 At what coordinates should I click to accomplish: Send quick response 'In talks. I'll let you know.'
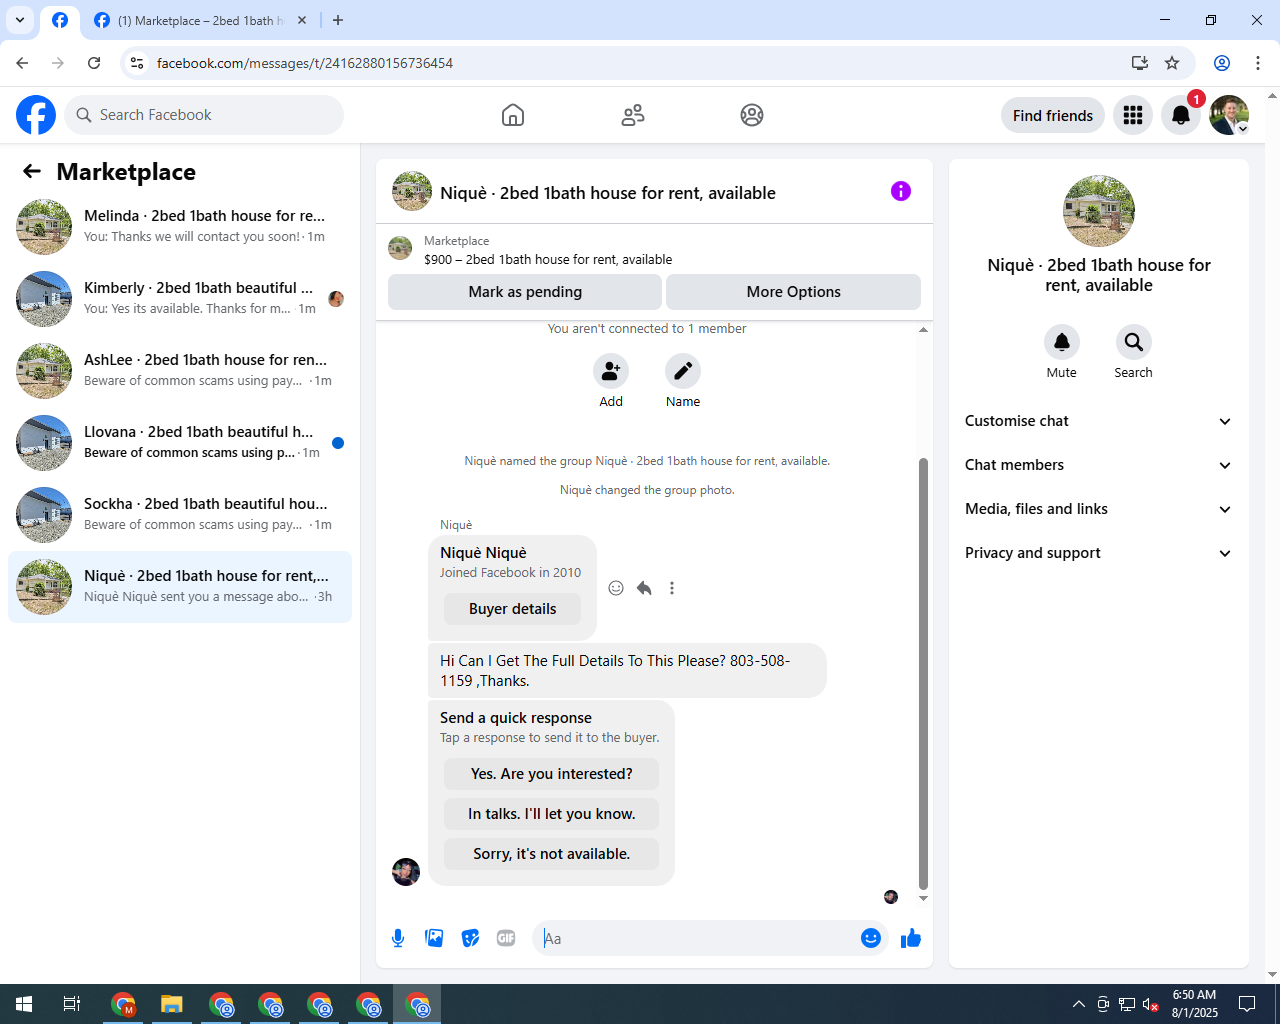pyautogui.click(x=551, y=814)
